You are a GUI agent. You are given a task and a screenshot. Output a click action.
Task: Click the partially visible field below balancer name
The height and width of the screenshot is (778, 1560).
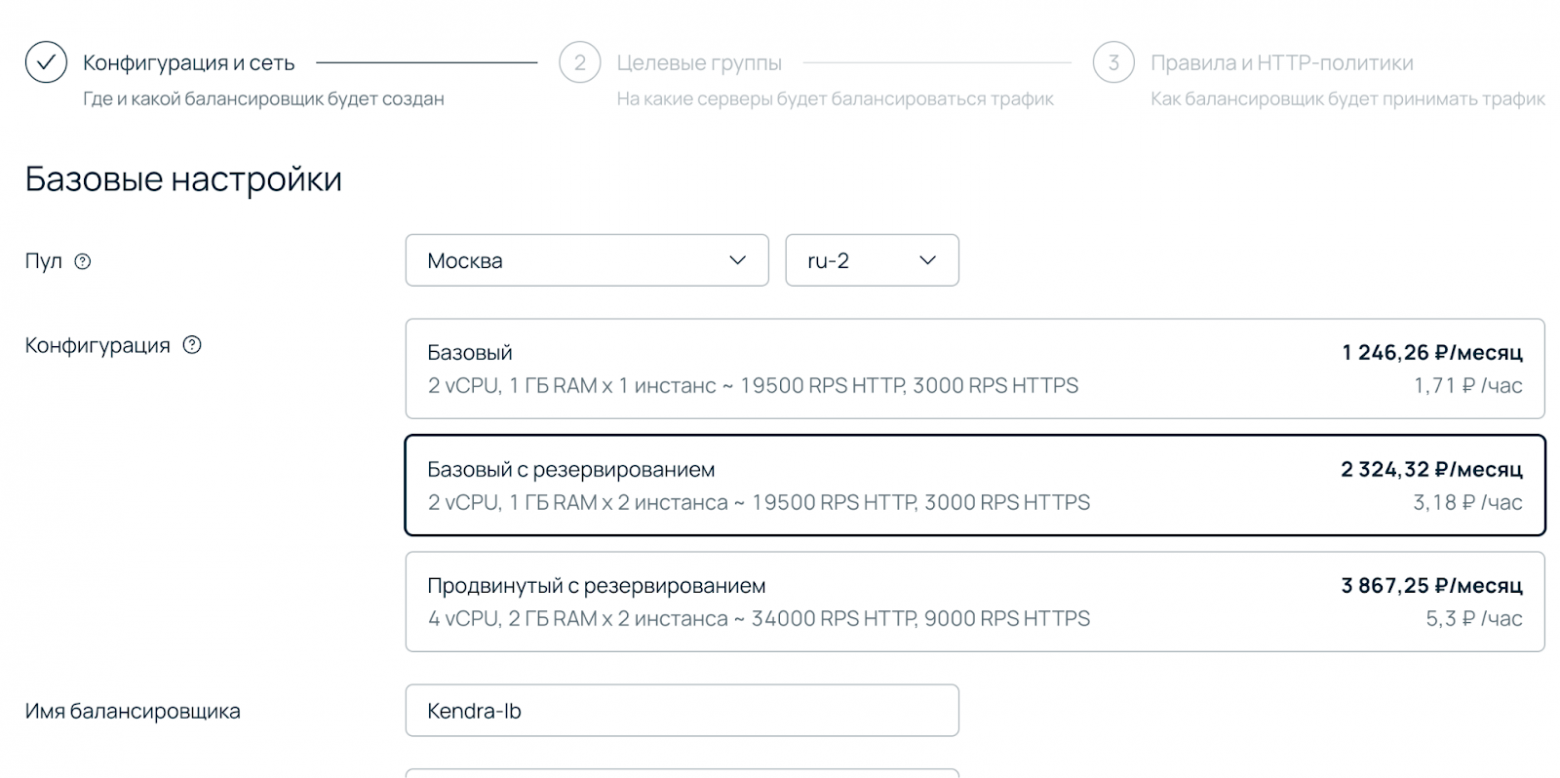(x=683, y=772)
